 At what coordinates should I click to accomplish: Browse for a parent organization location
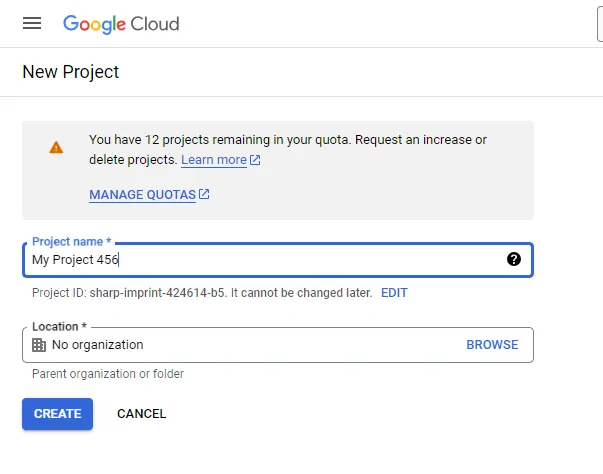(492, 345)
